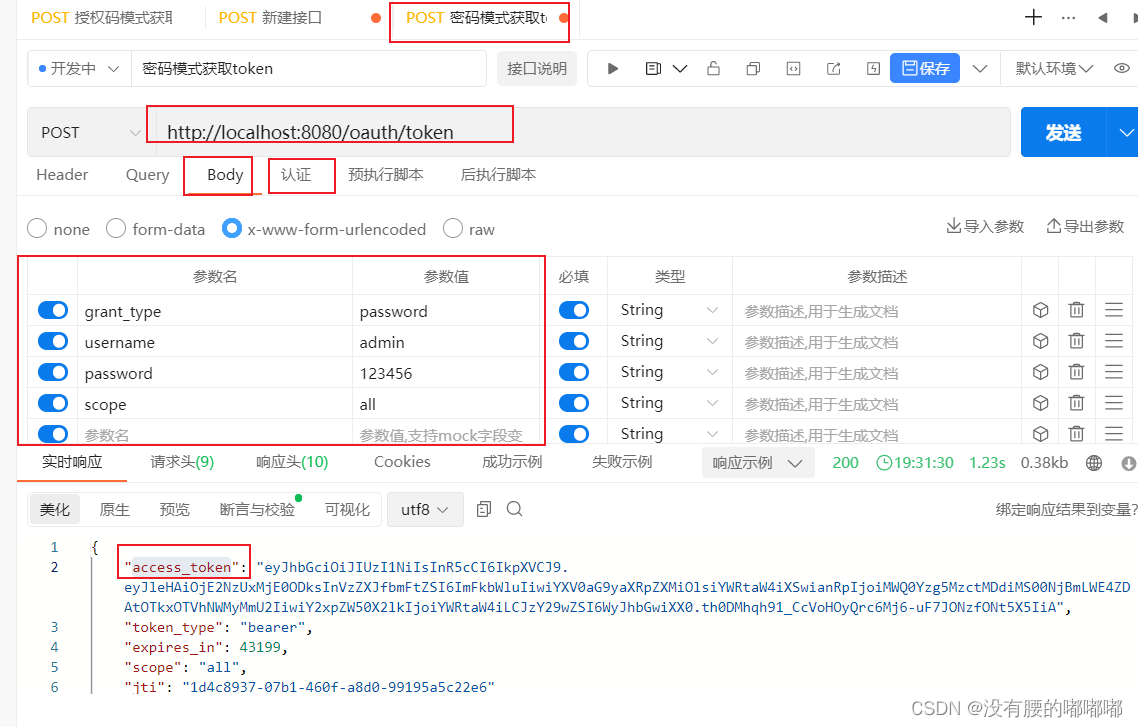Click the password value 123456 cell
Screen dimensions: 1138x727
(448, 373)
